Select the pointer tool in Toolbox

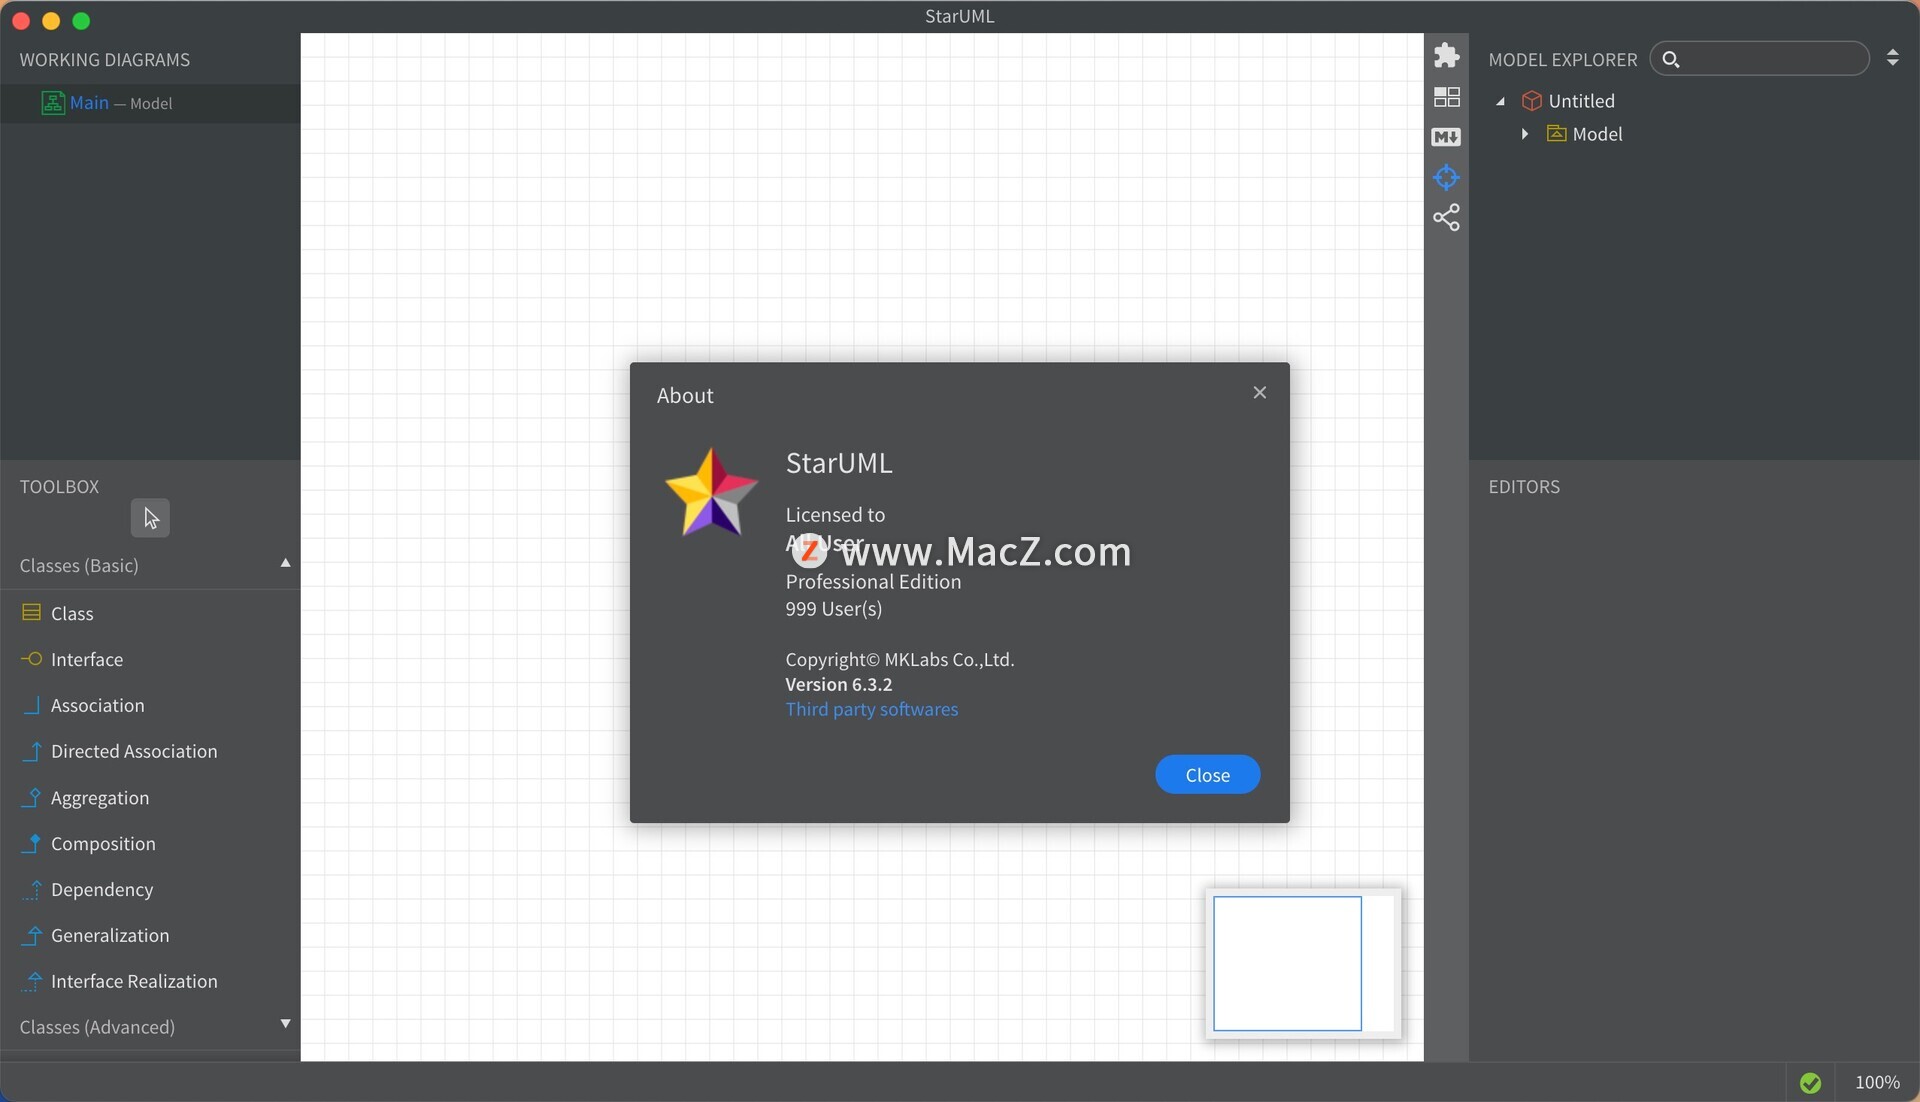[150, 518]
